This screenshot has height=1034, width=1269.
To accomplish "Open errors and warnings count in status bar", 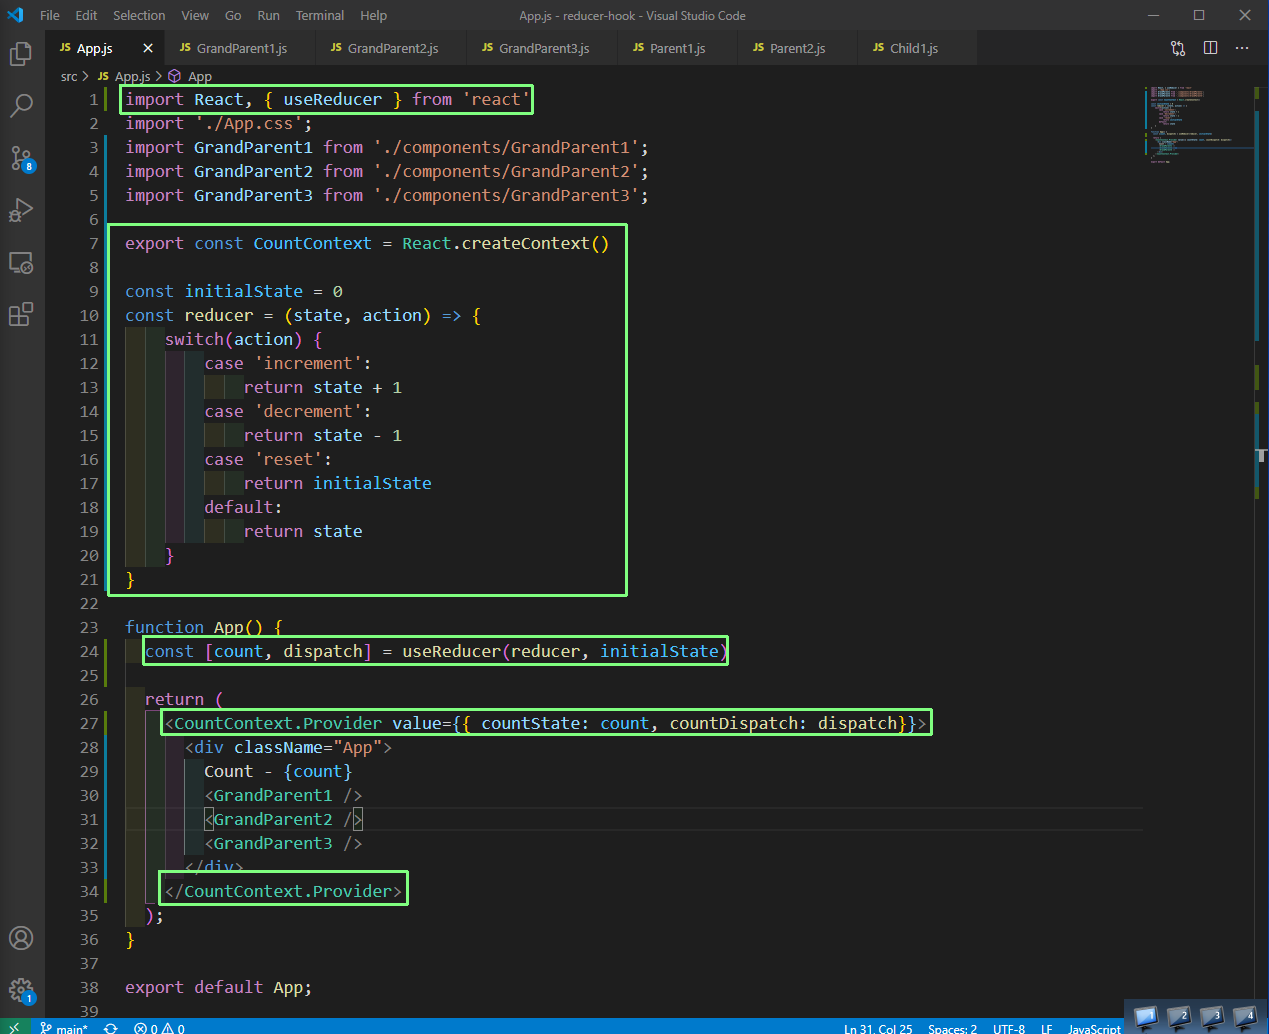I will pos(160,1028).
